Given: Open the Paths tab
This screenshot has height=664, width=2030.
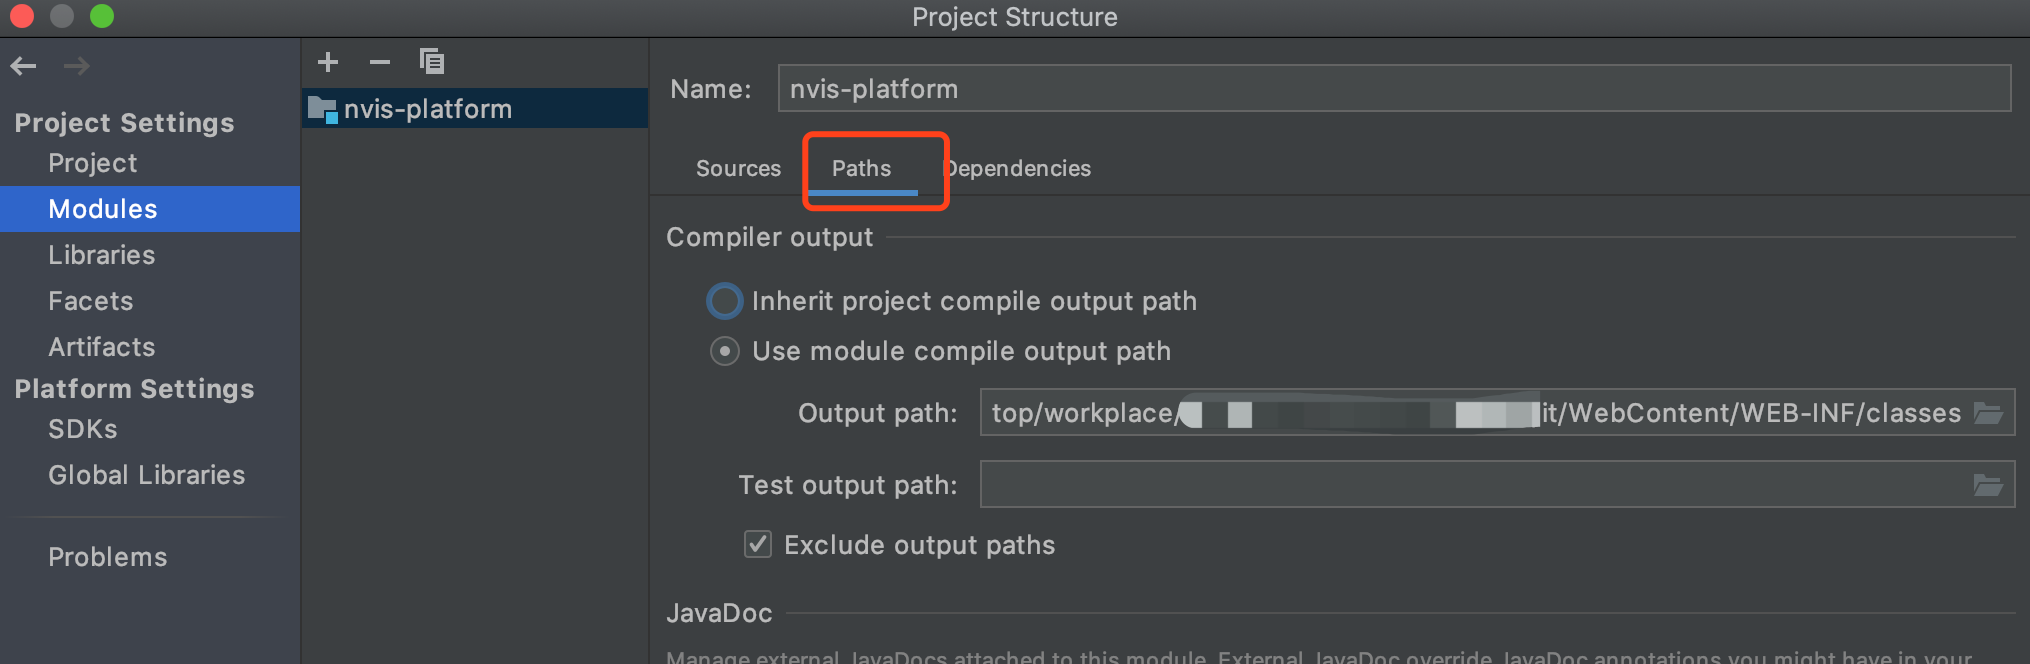Looking at the screenshot, I should [x=862, y=168].
